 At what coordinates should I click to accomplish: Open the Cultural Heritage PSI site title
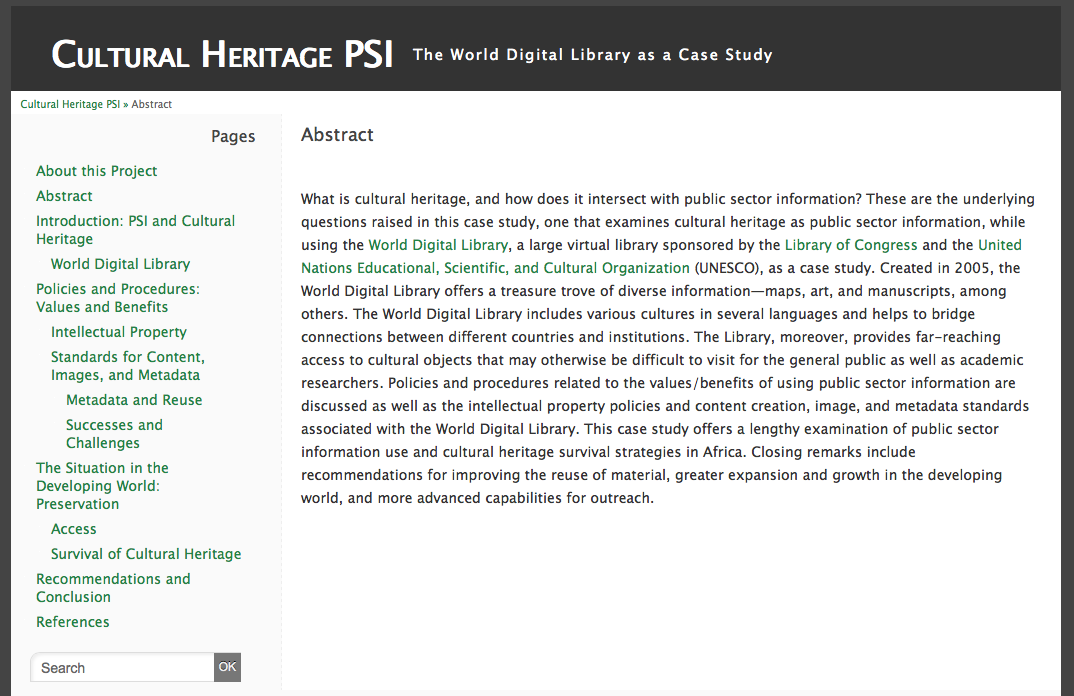pyautogui.click(x=223, y=54)
